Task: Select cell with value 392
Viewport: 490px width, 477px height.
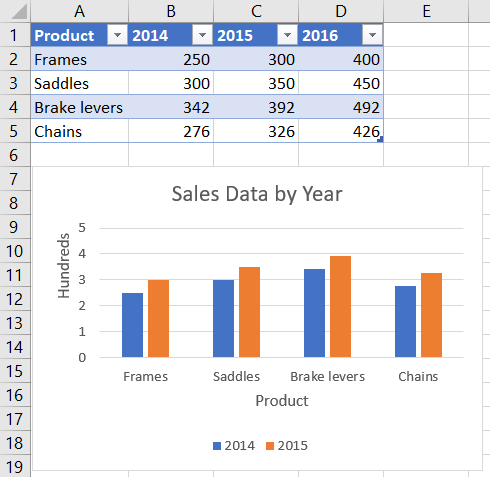Action: (256, 107)
